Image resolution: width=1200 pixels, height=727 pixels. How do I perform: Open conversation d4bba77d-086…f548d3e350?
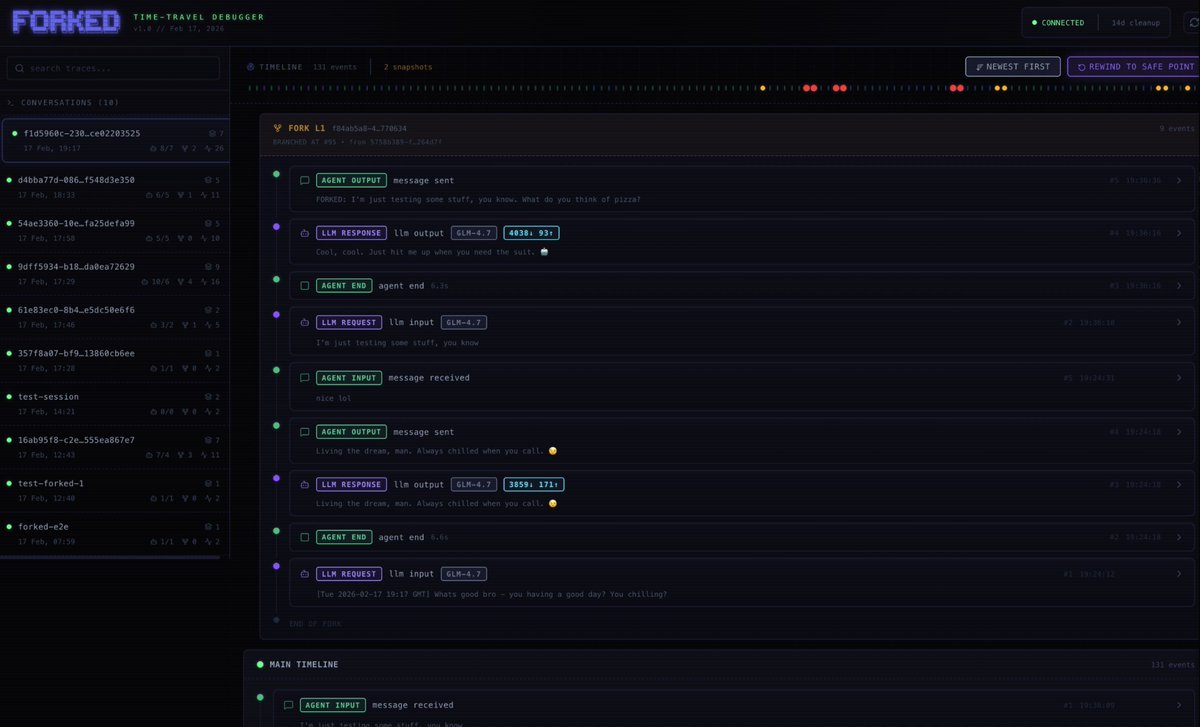(x=115, y=187)
